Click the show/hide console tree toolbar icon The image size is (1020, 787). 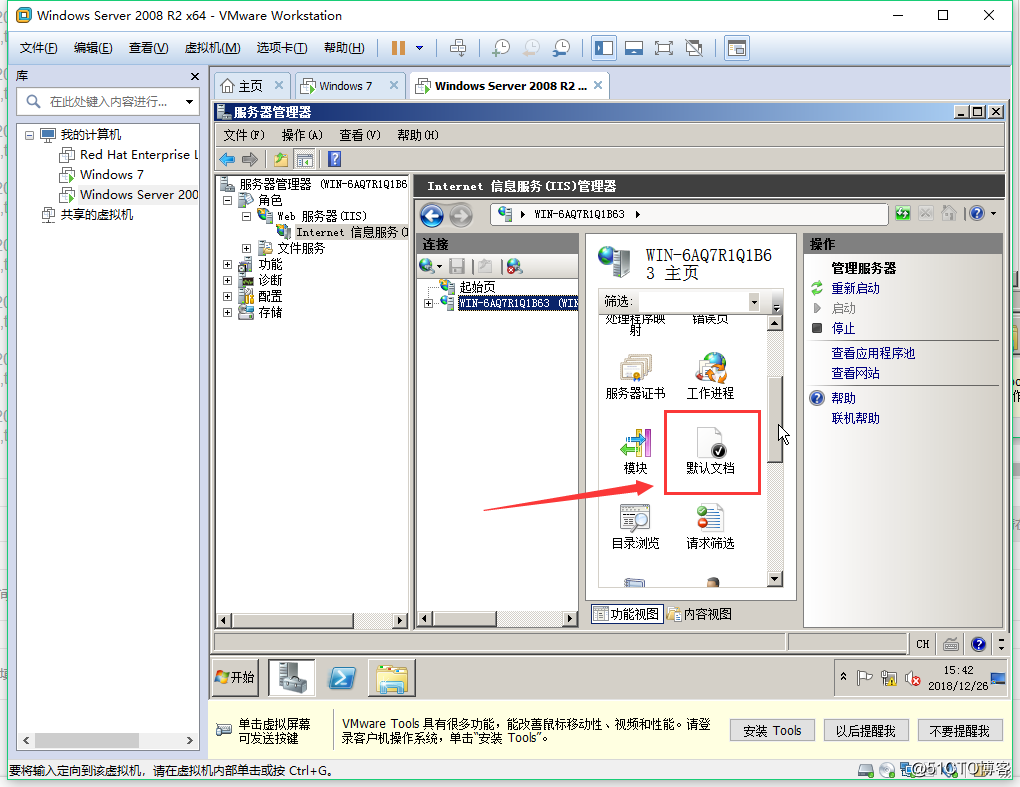304,159
